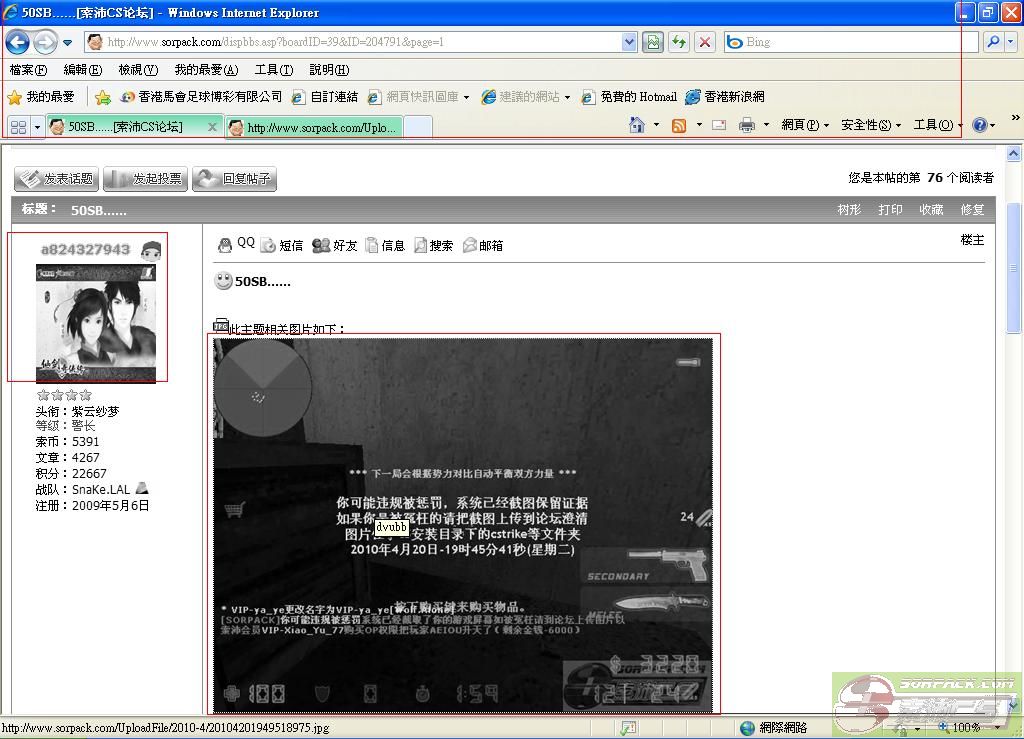
Task: Click the red Stop loading icon
Action: coord(705,42)
